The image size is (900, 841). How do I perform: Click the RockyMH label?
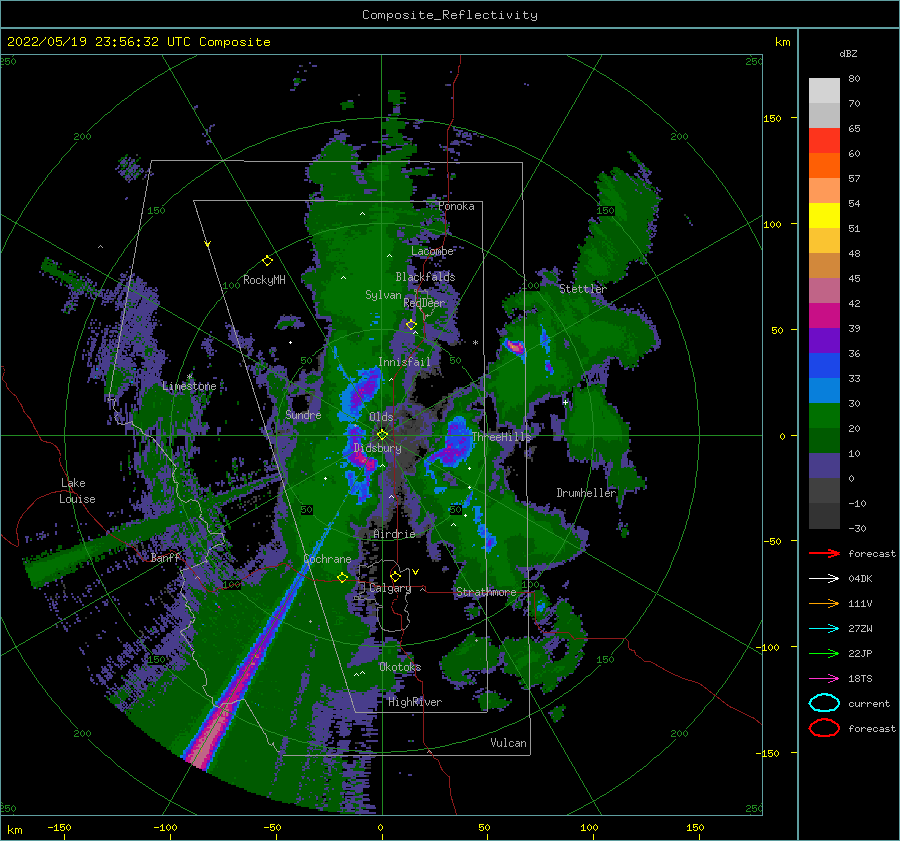coord(264,280)
